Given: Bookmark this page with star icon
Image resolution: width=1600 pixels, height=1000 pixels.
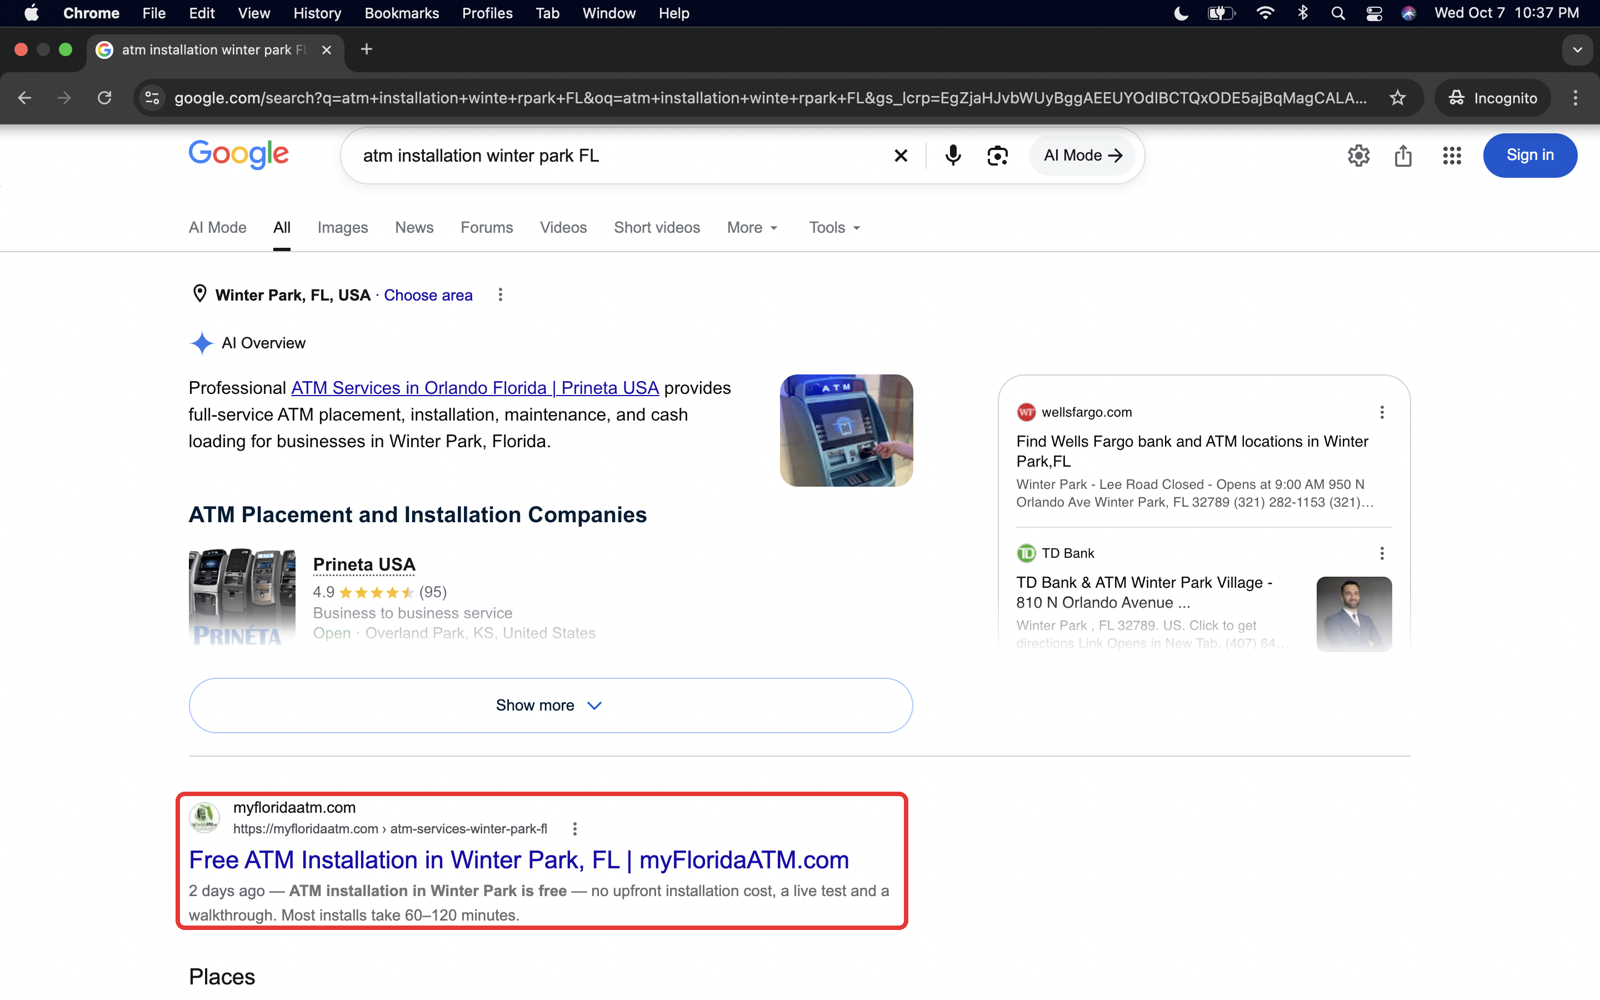Looking at the screenshot, I should point(1397,98).
